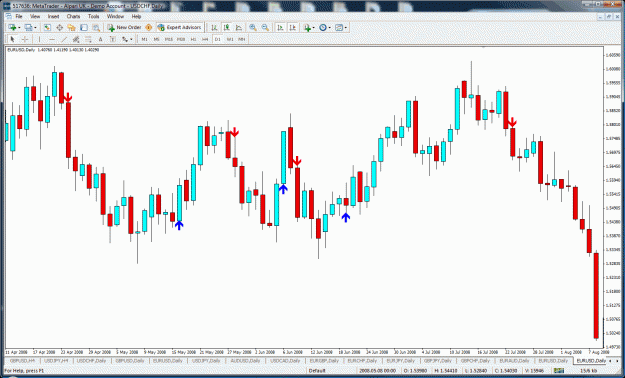Launch MetaEditor from the toolbar
This screenshot has width=625, height=378.
point(148,28)
